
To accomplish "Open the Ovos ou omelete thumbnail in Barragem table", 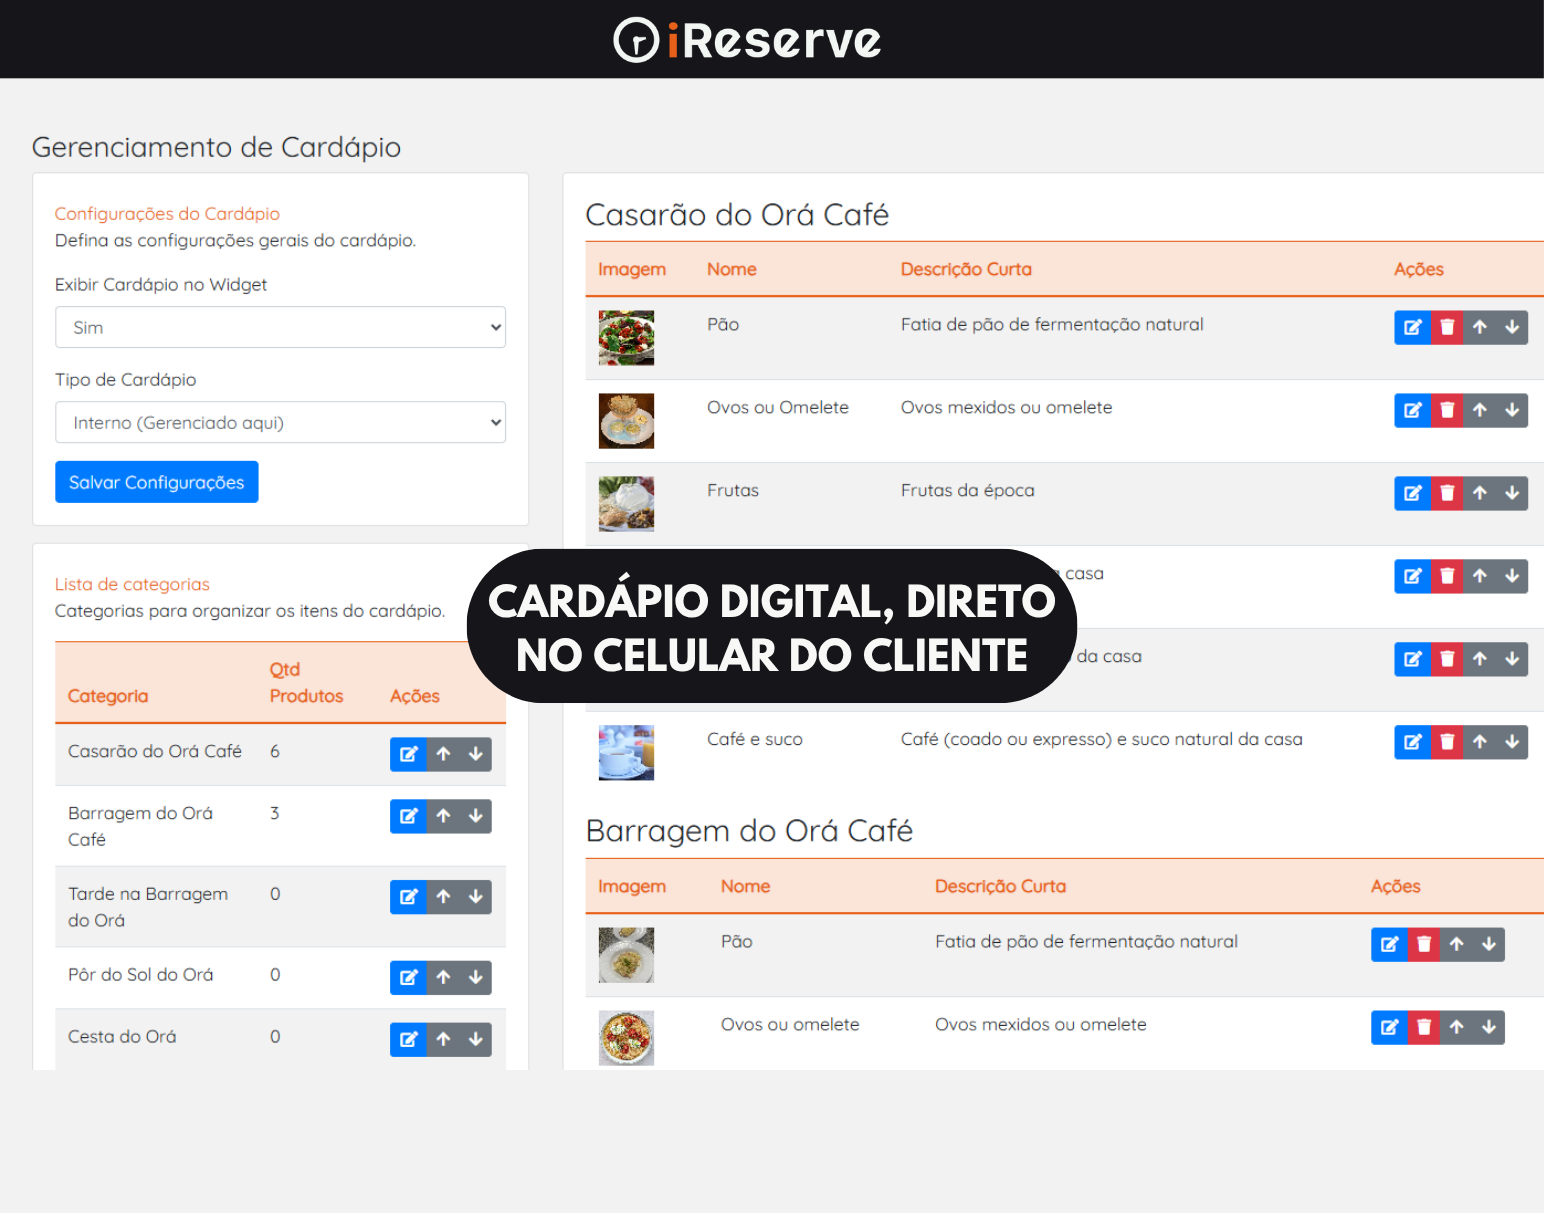I will [x=626, y=1038].
